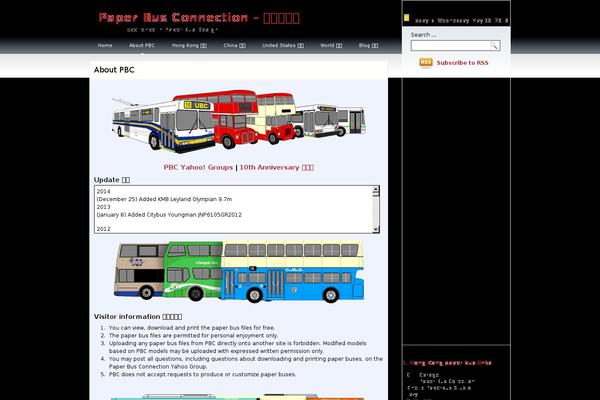Open the 10th Anniversary link
This screenshot has height=400, width=600.
tap(277, 167)
